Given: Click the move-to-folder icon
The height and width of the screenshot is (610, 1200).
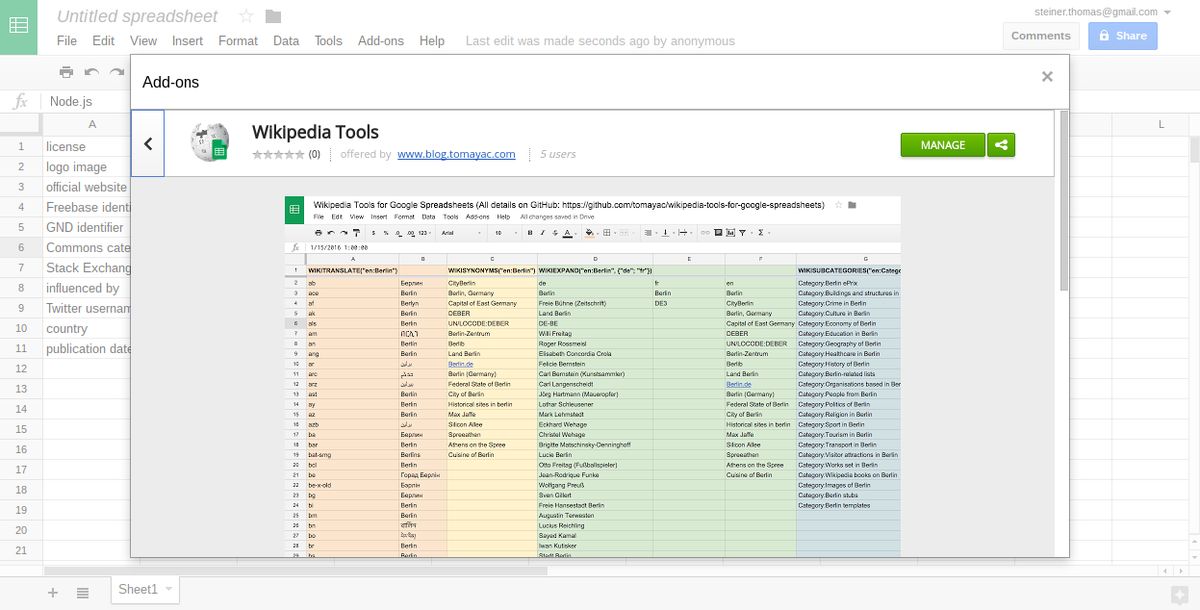Looking at the screenshot, I should coord(273,16).
